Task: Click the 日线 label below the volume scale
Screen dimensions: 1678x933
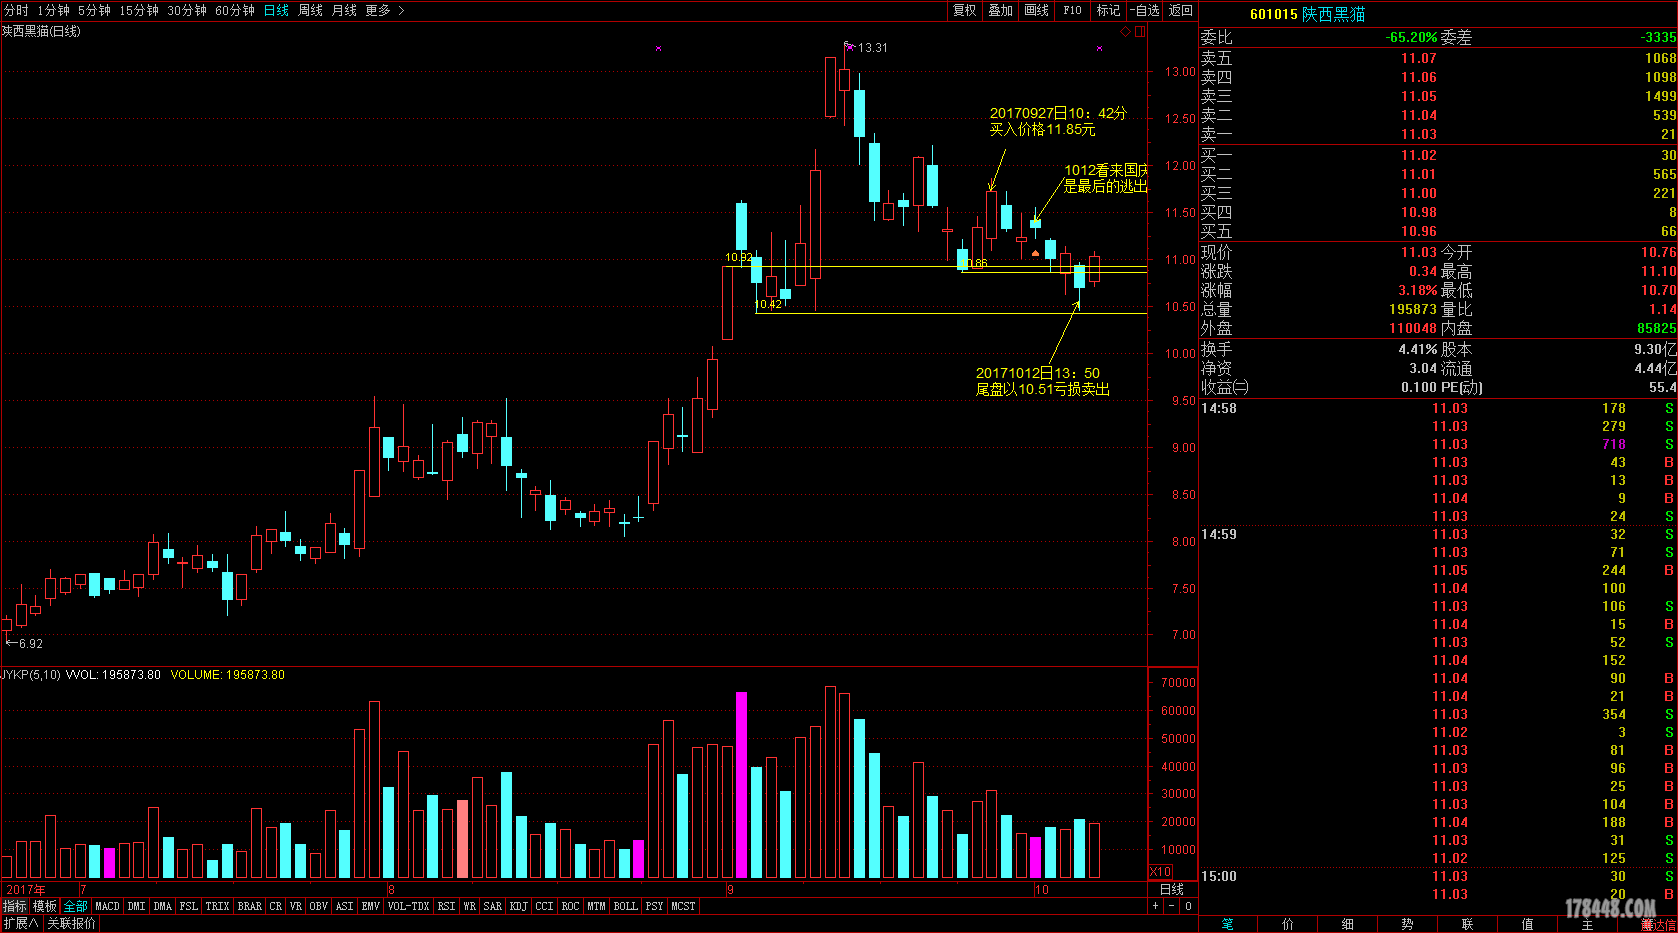Action: click(x=1171, y=889)
